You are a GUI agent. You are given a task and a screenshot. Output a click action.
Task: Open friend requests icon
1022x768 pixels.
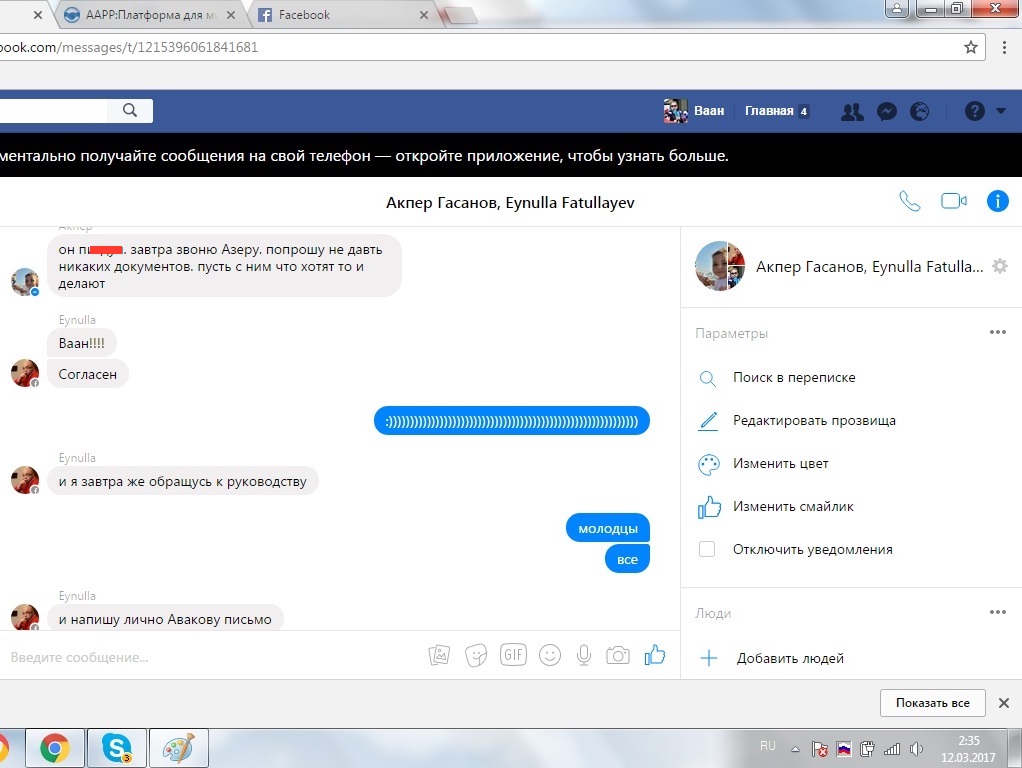(x=851, y=111)
